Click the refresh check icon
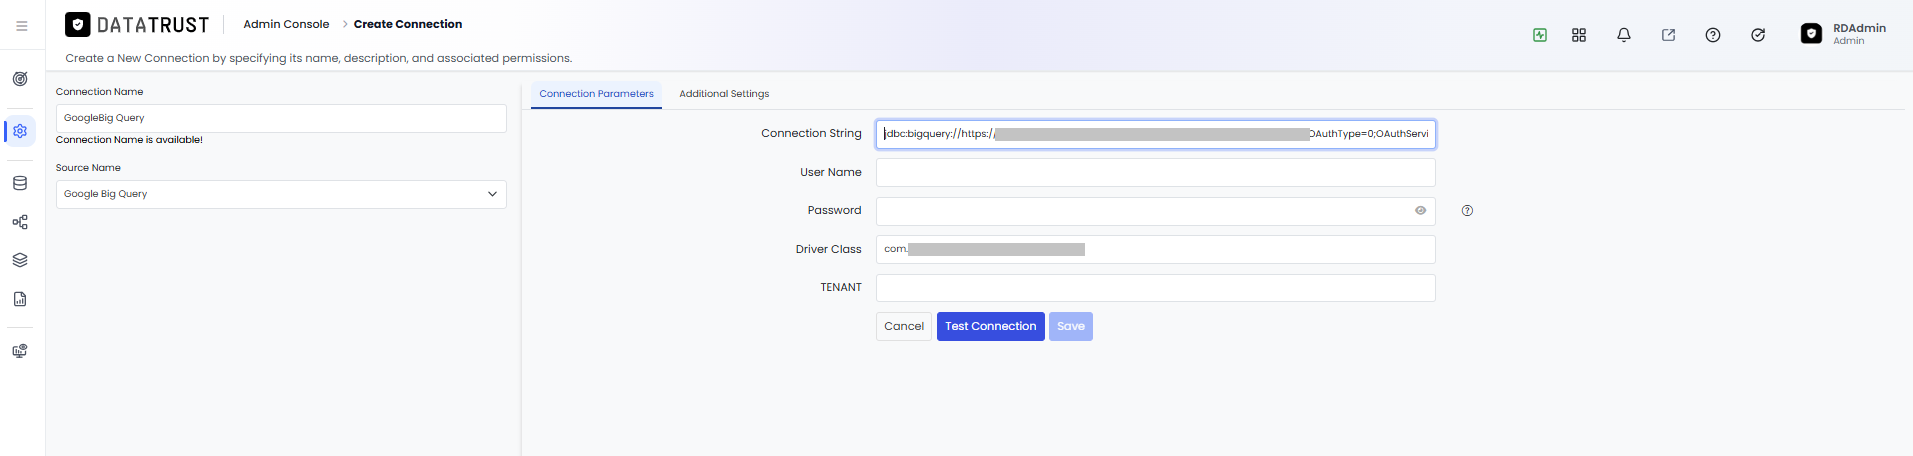 point(1758,35)
